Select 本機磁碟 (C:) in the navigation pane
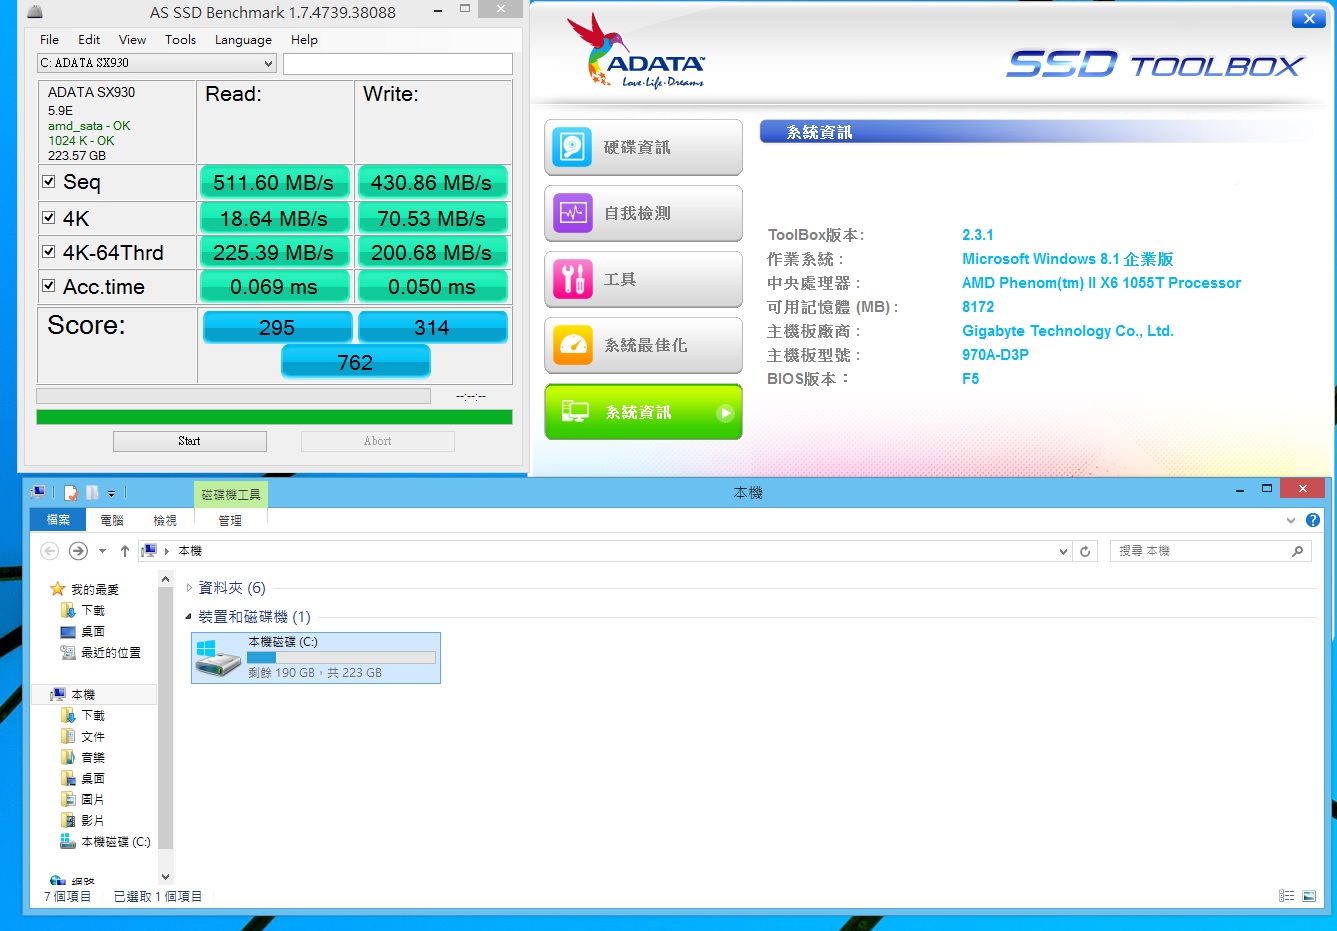This screenshot has width=1337, height=931. pyautogui.click(x=116, y=841)
